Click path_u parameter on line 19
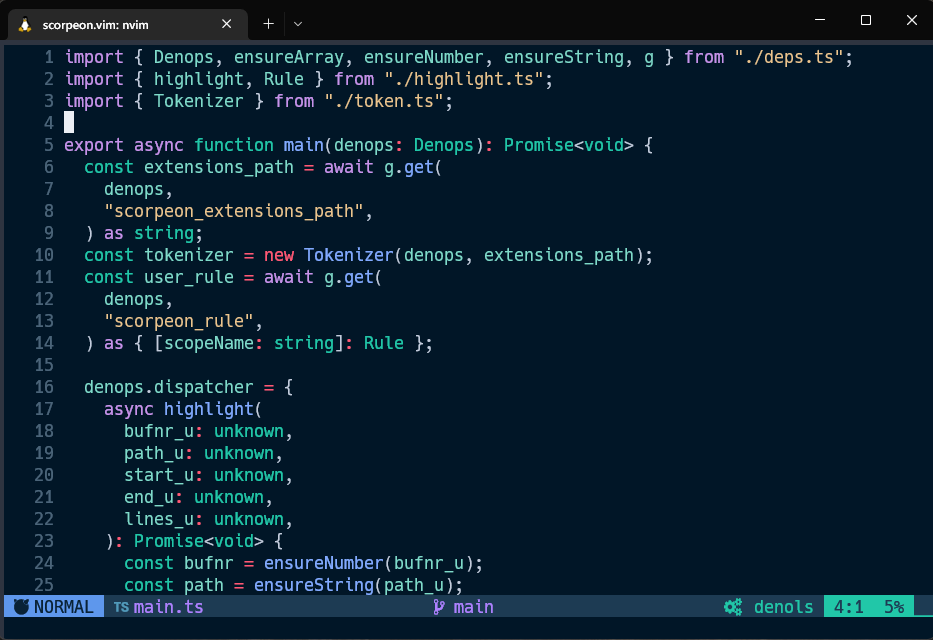Viewport: 933px width, 640px height. pyautogui.click(x=154, y=453)
